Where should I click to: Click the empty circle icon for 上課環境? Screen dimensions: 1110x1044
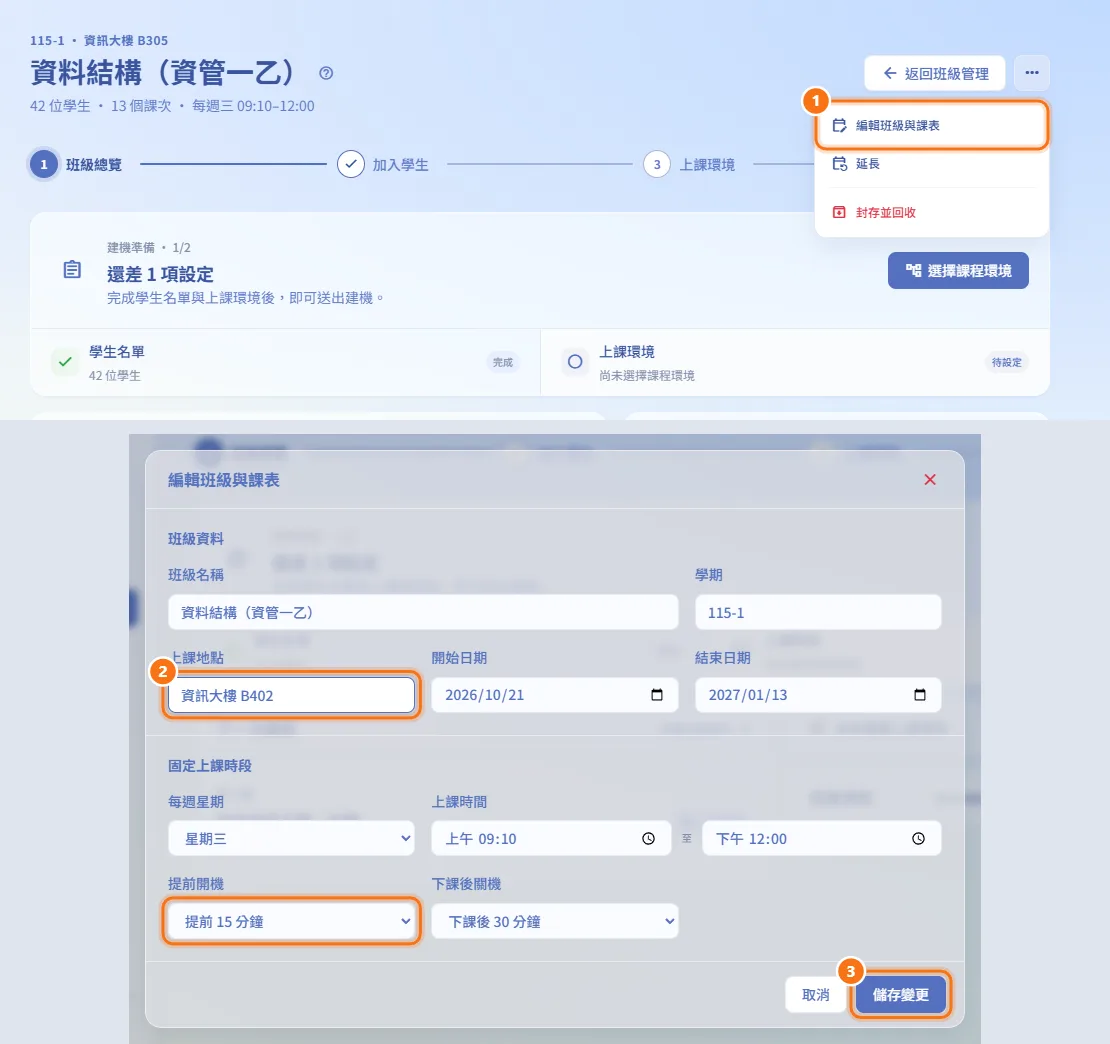coord(575,362)
